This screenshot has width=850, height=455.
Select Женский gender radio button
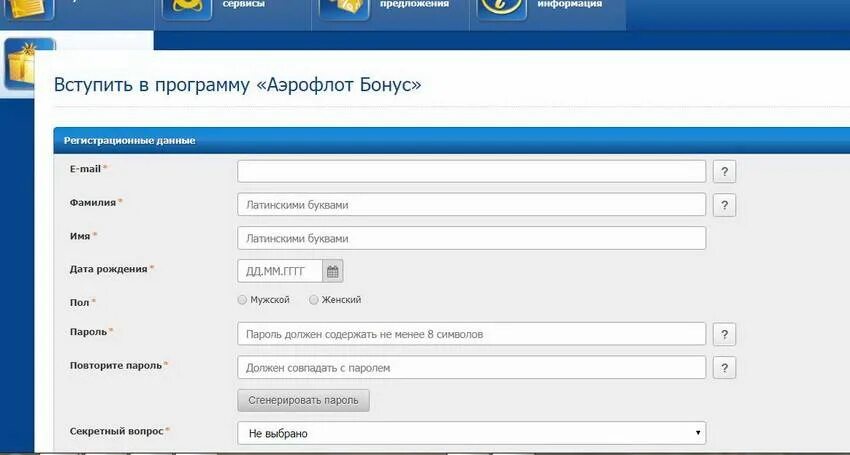[x=313, y=300]
